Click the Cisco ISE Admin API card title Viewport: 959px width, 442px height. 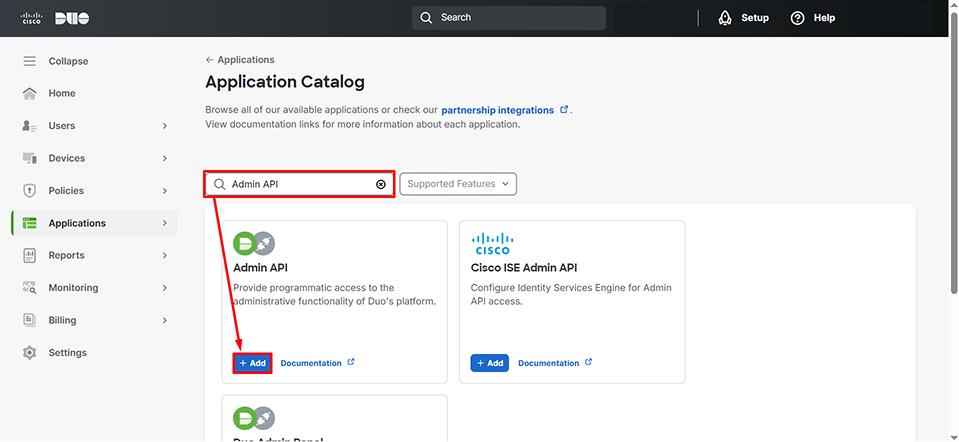[x=524, y=268]
